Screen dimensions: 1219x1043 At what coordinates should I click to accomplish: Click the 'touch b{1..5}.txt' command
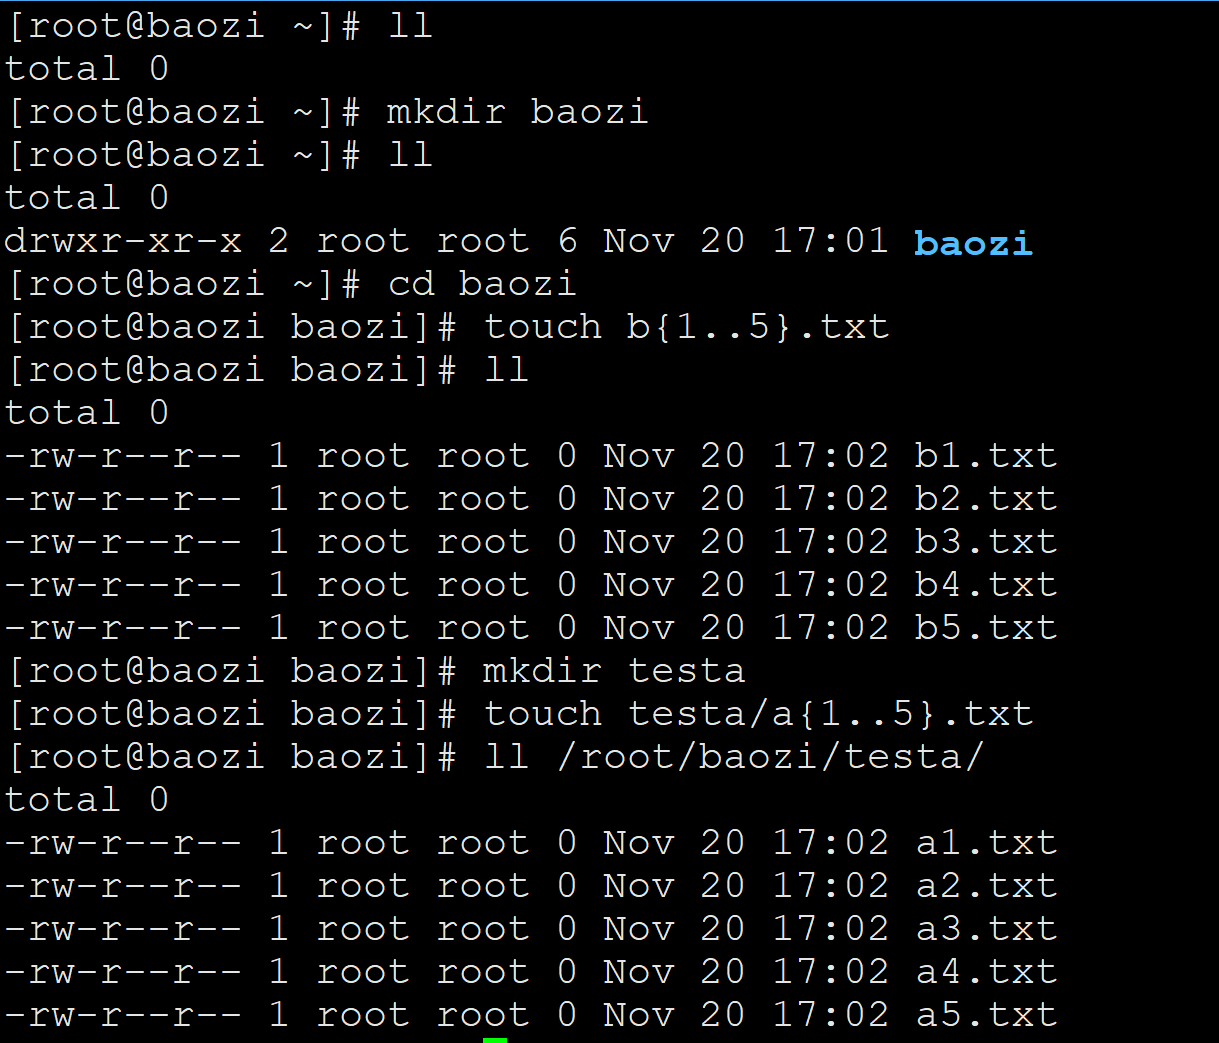[x=687, y=327]
